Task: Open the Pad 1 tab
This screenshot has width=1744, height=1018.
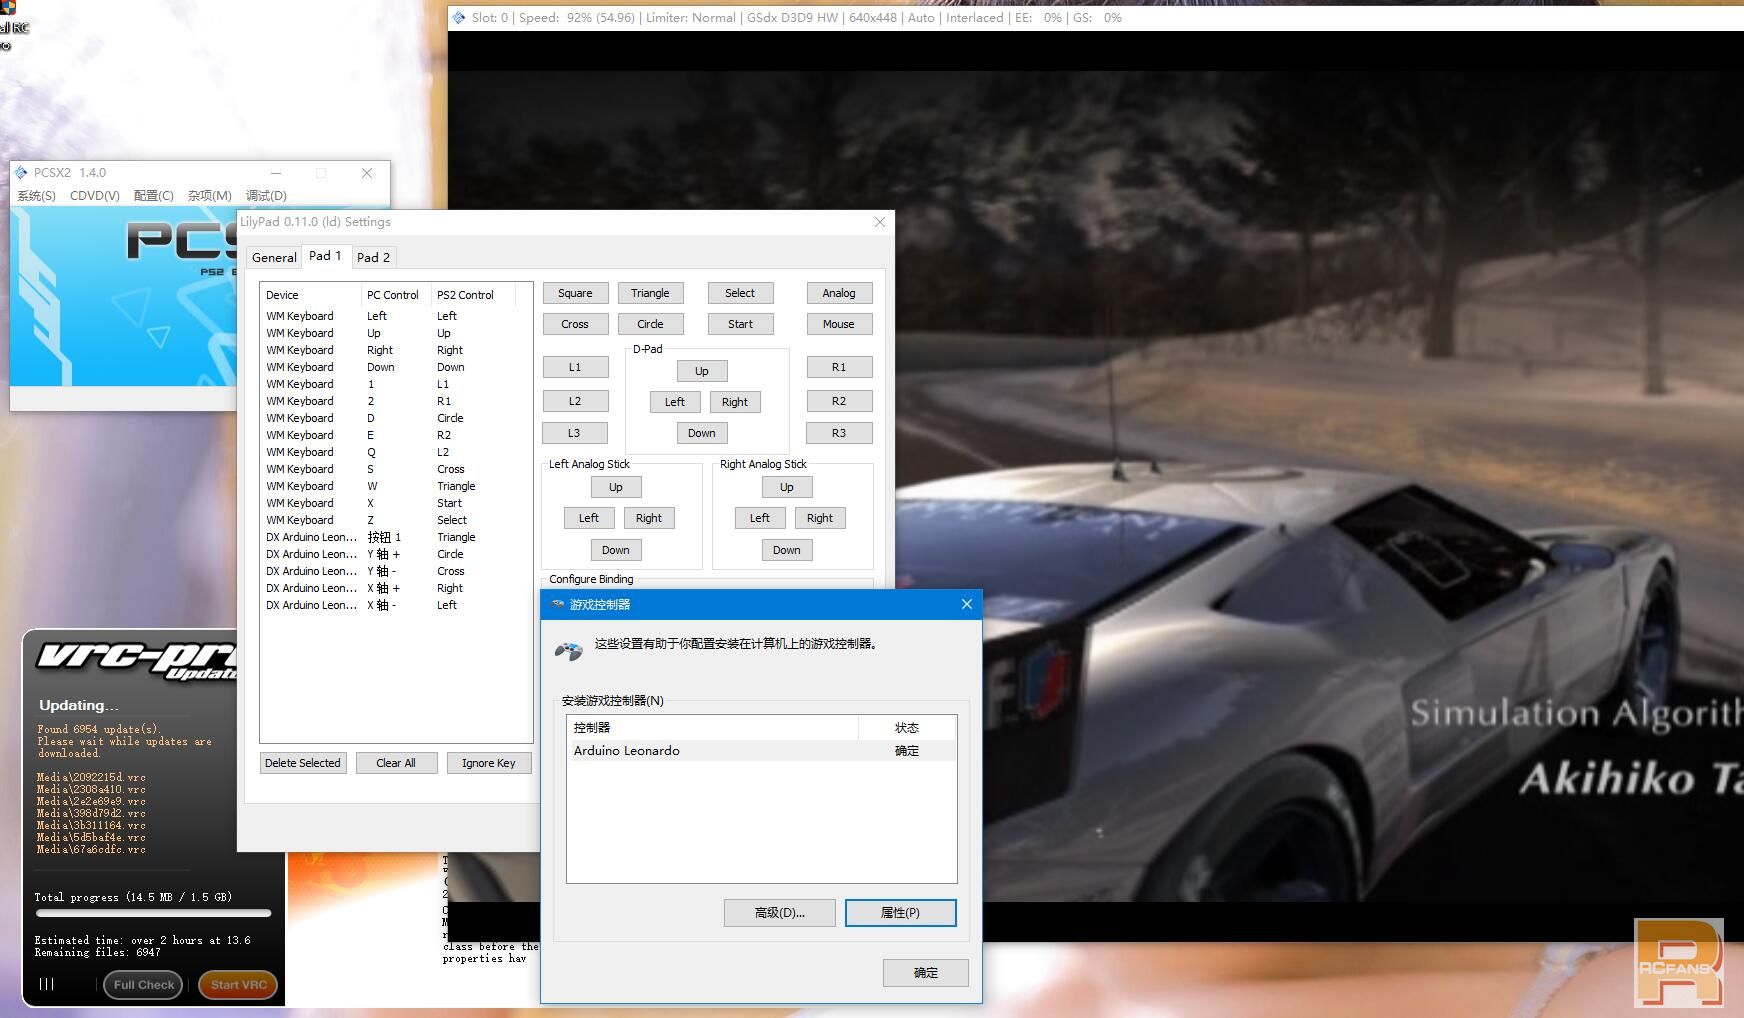Action: click(325, 256)
